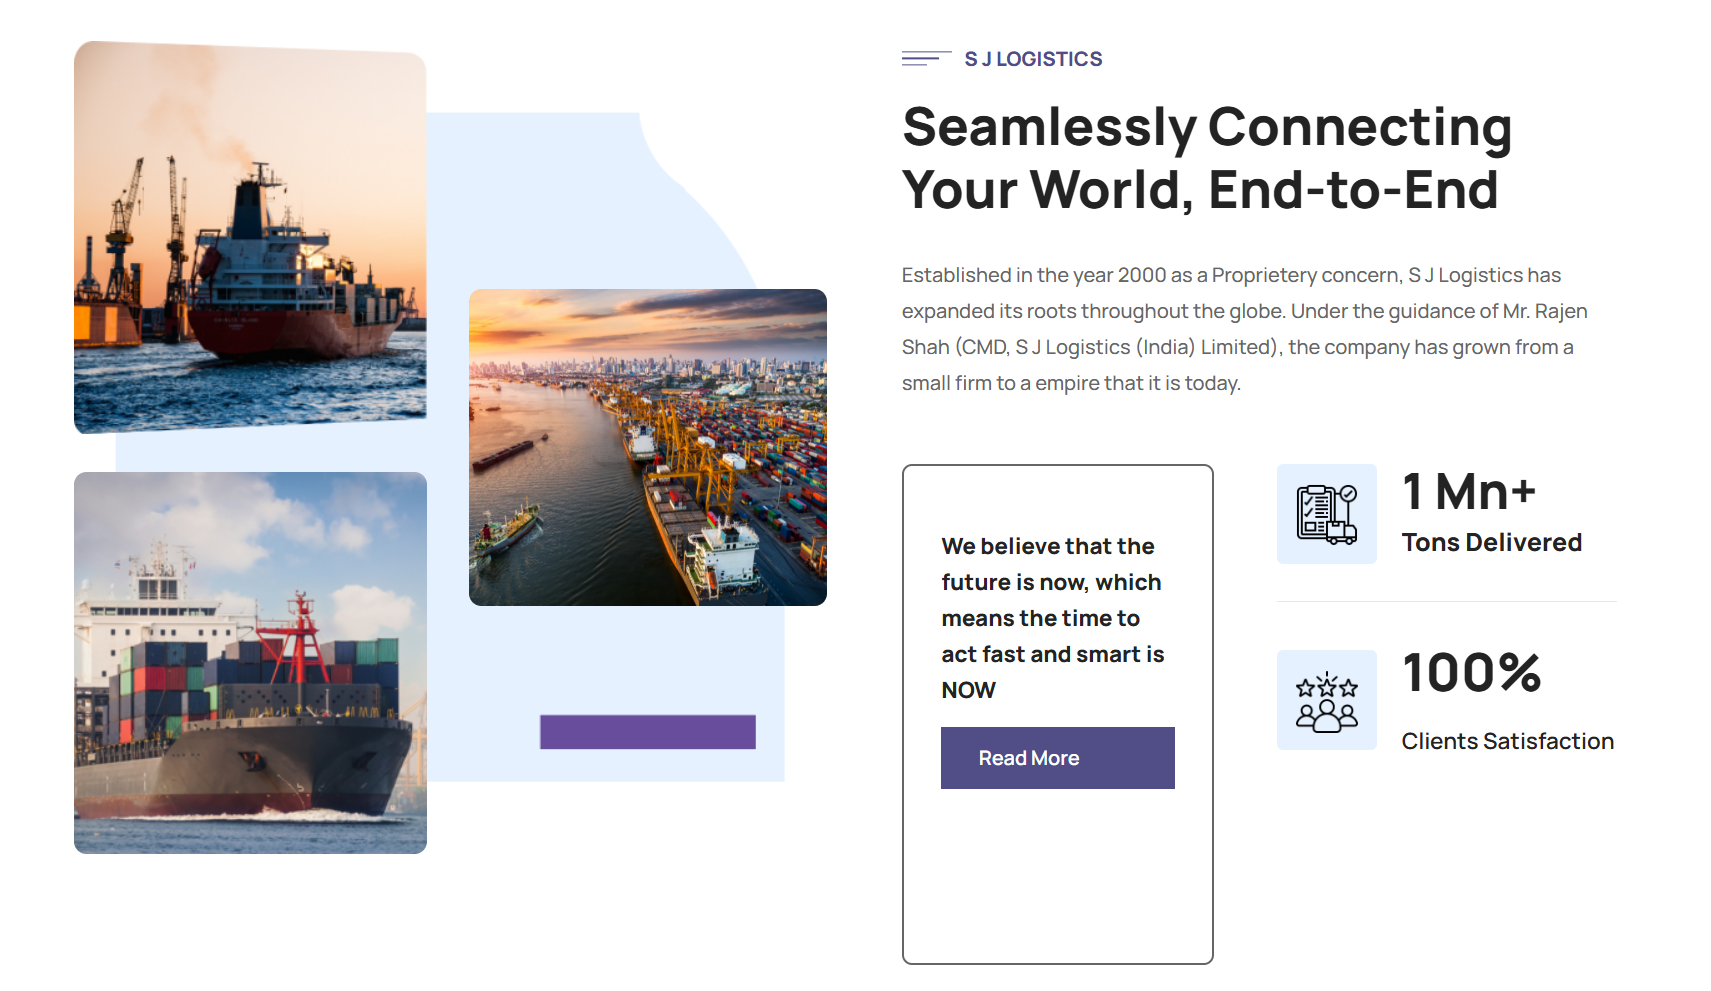Click the star-rated clients group icon
The image size is (1711, 991).
point(1326,700)
